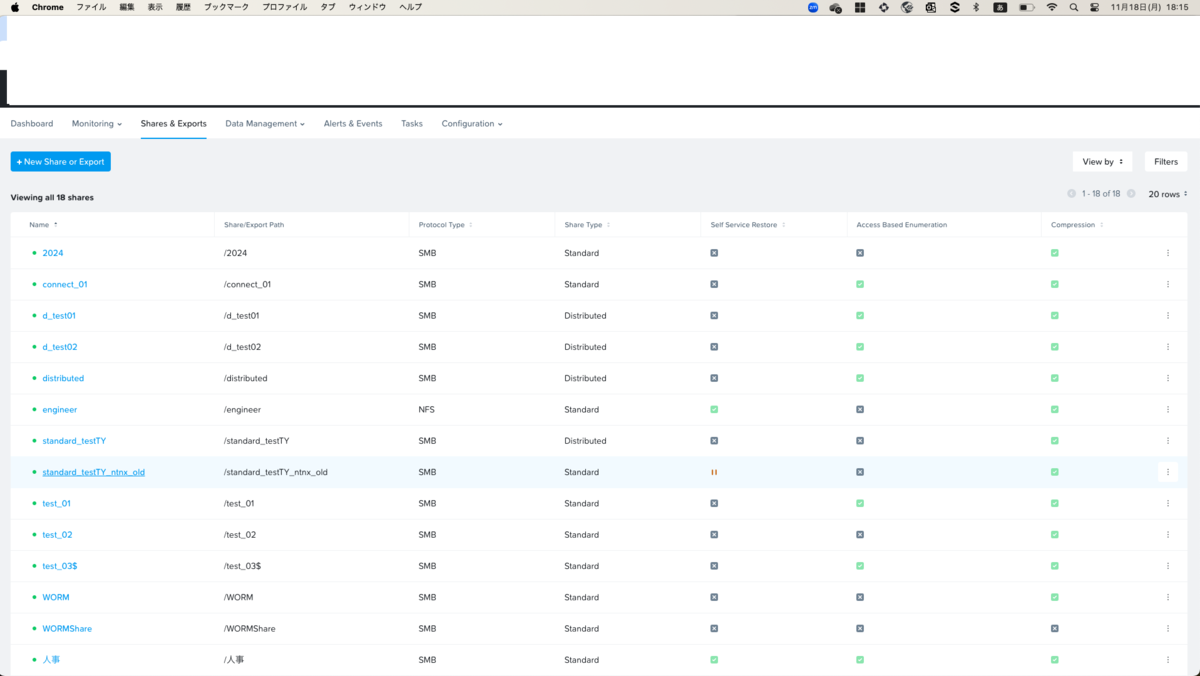Toggle the Compression checkbox for connect_01
The width and height of the screenshot is (1200, 676).
tap(1055, 284)
